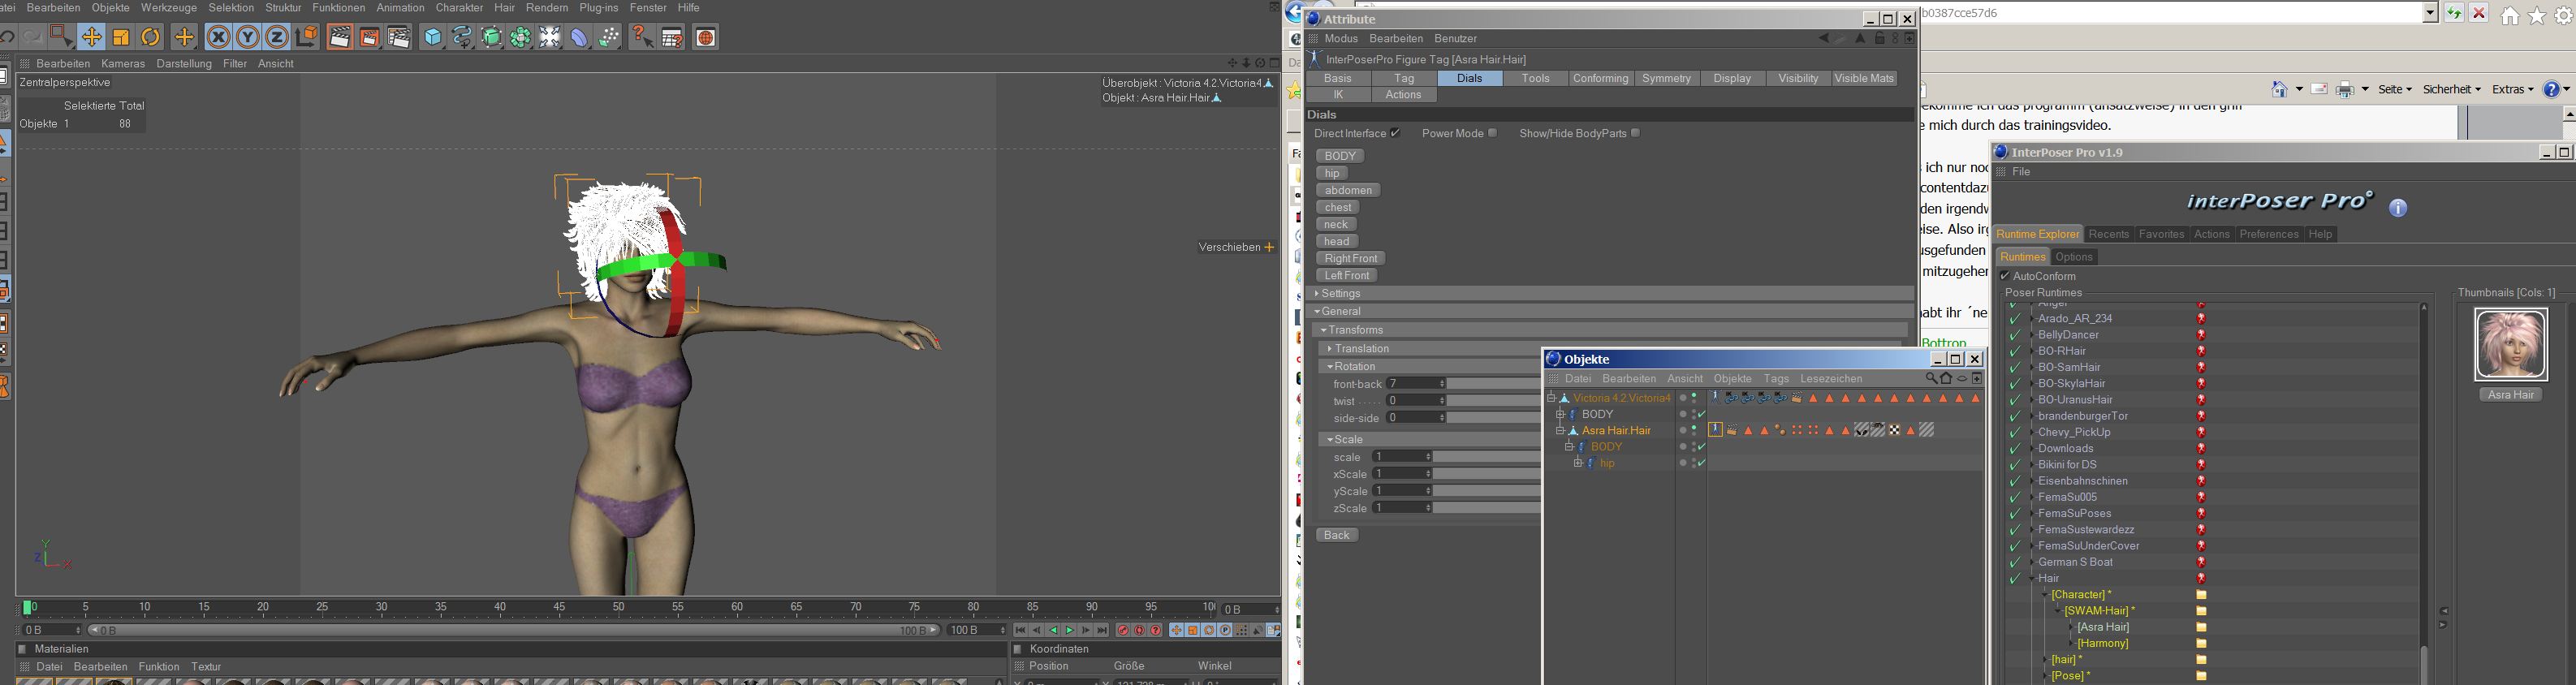The width and height of the screenshot is (2576, 685).
Task: Click the context help question-mark cursor icon
Action: point(643,37)
